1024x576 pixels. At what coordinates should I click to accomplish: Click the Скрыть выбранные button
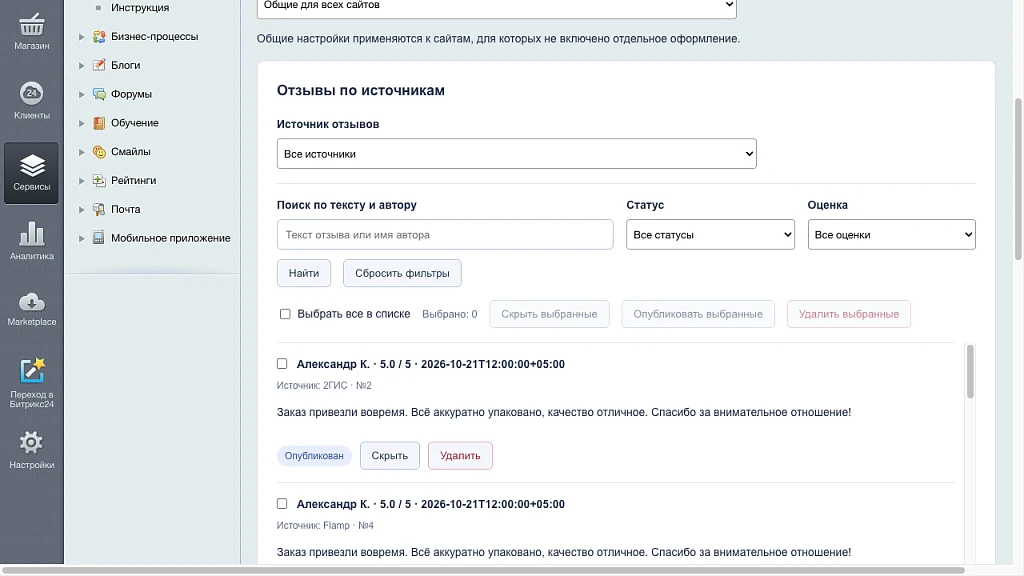(549, 314)
